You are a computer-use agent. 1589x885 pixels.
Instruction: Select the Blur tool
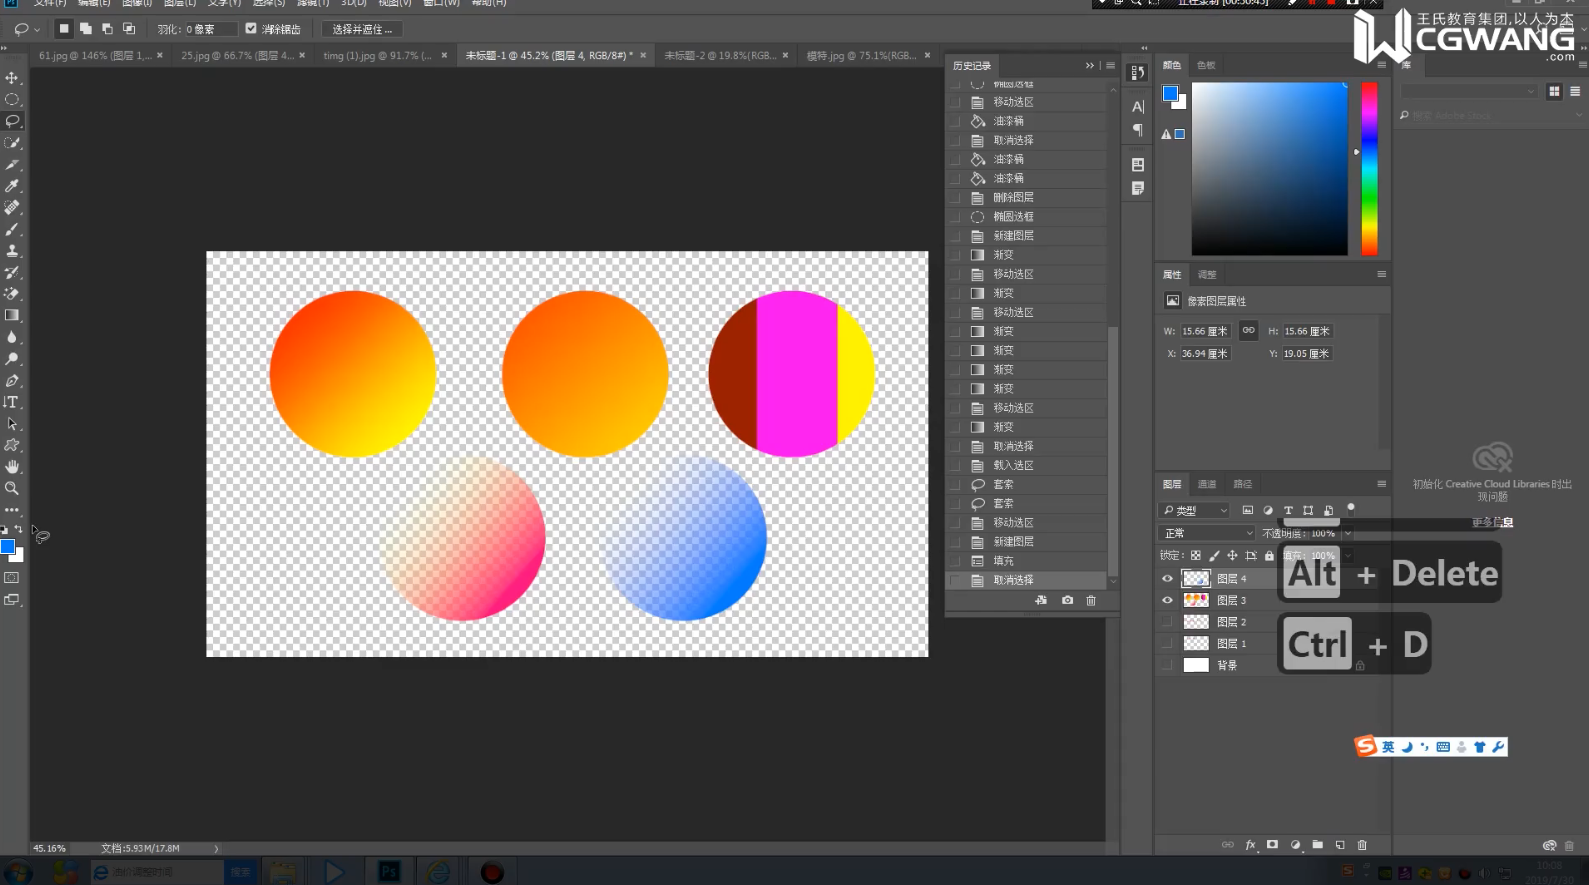(x=12, y=337)
